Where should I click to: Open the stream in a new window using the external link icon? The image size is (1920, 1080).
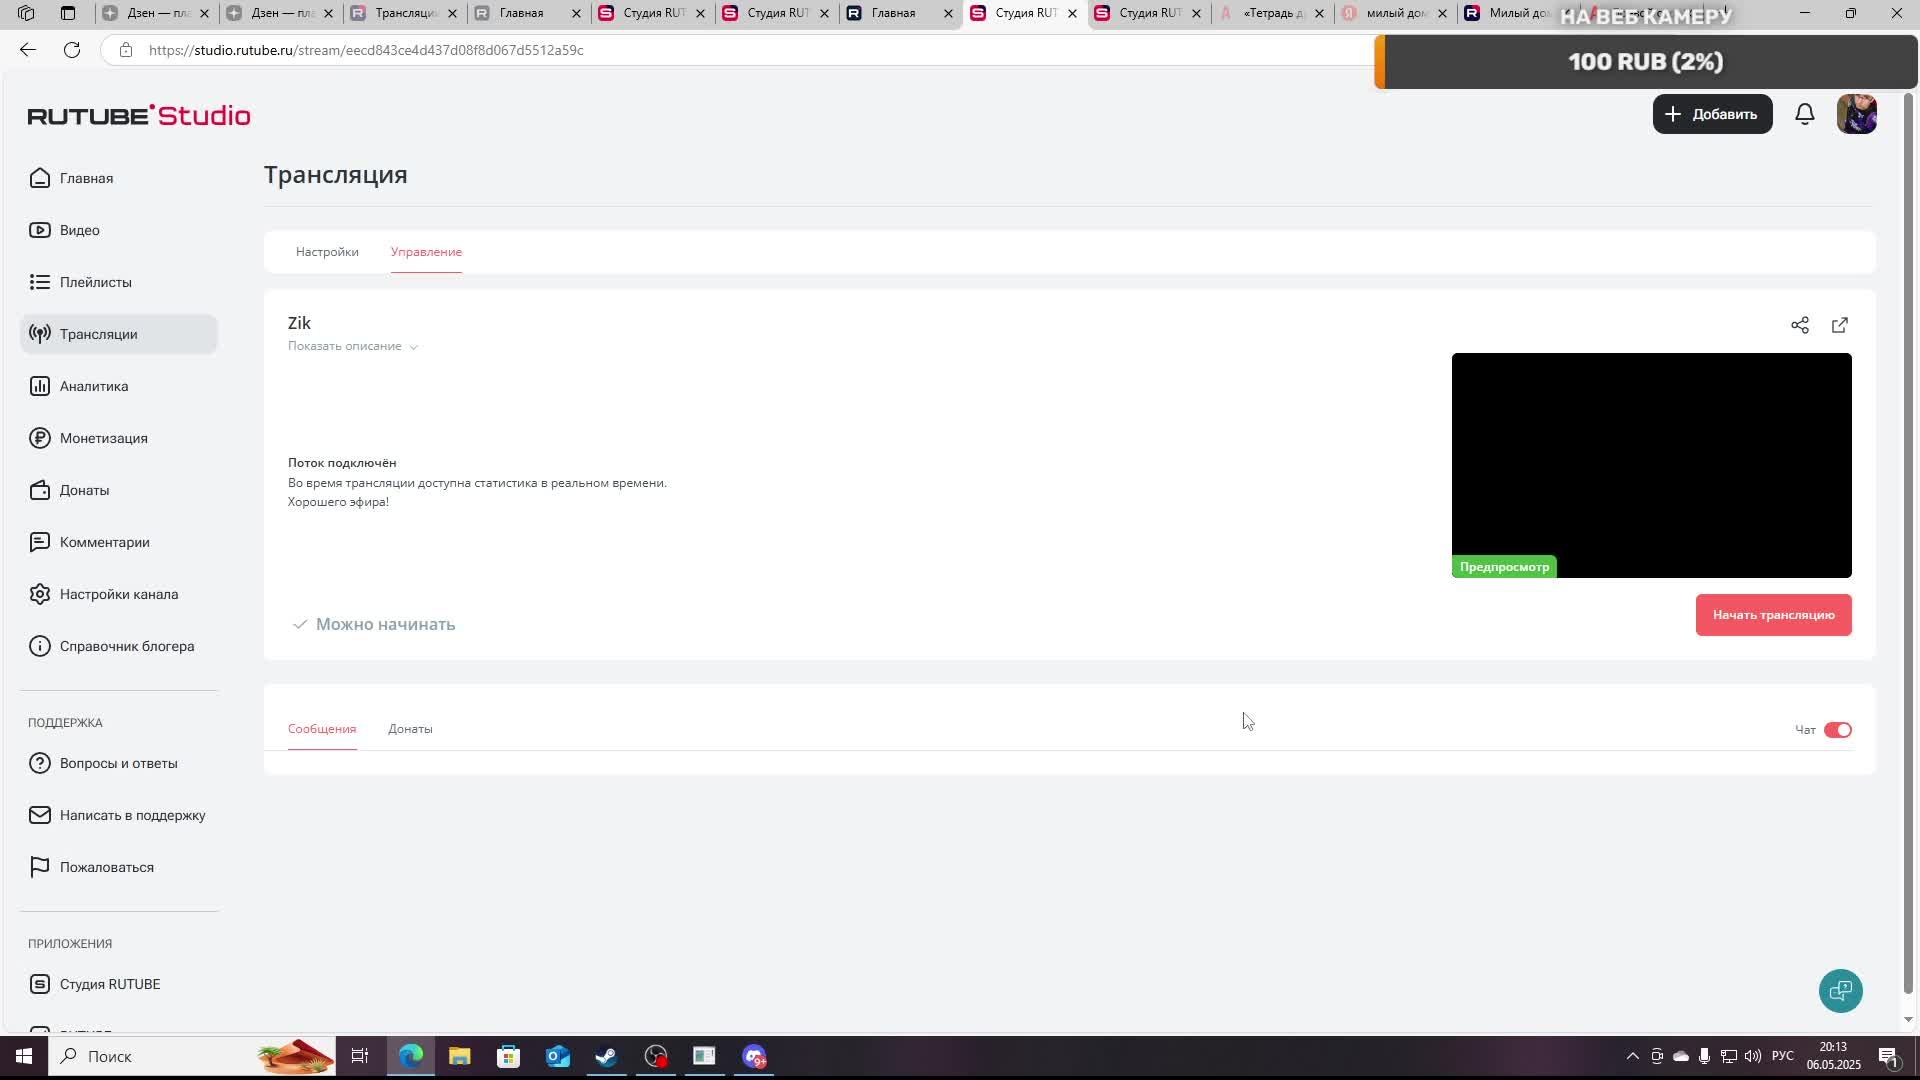click(x=1839, y=325)
